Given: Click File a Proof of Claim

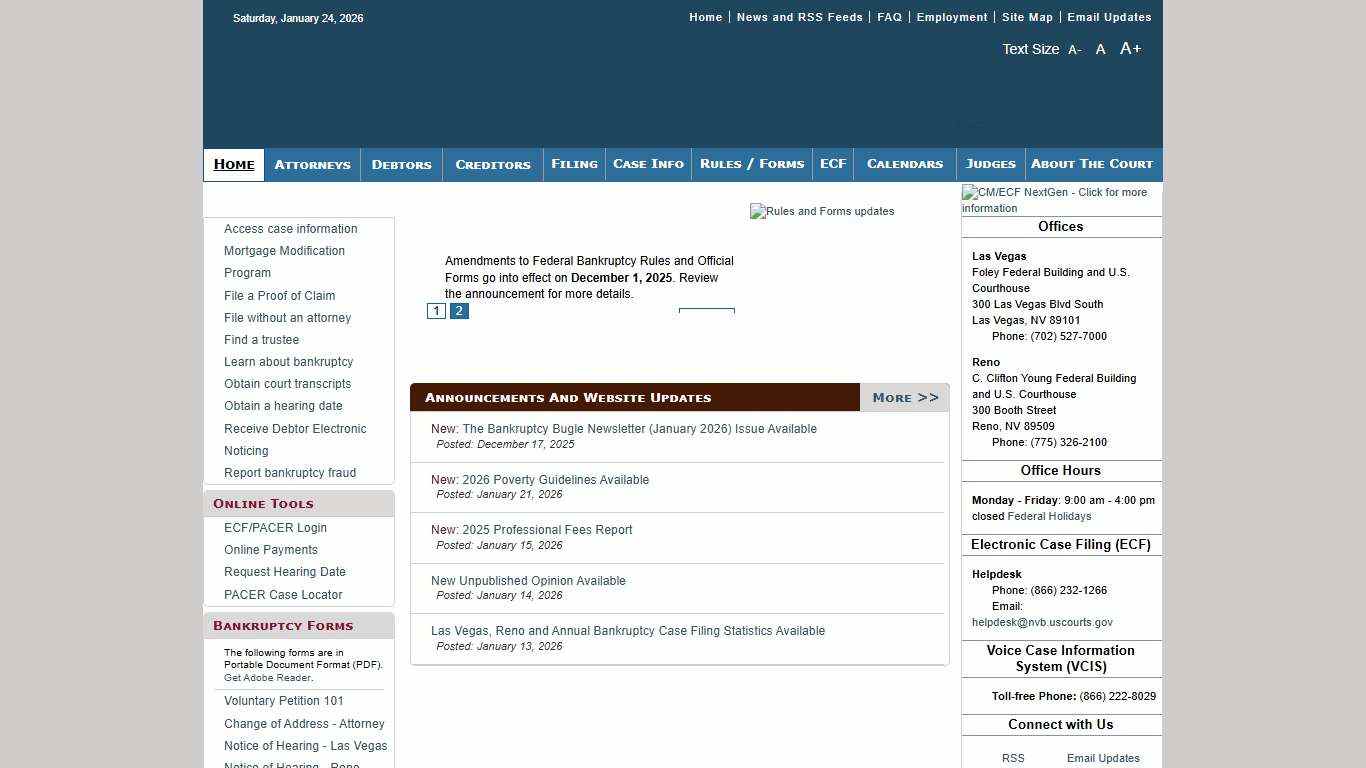Looking at the screenshot, I should 279,296.
